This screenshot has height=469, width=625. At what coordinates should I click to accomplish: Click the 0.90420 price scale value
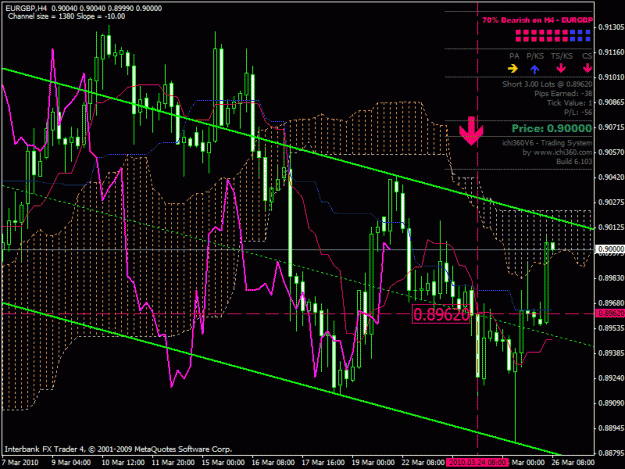(611, 177)
